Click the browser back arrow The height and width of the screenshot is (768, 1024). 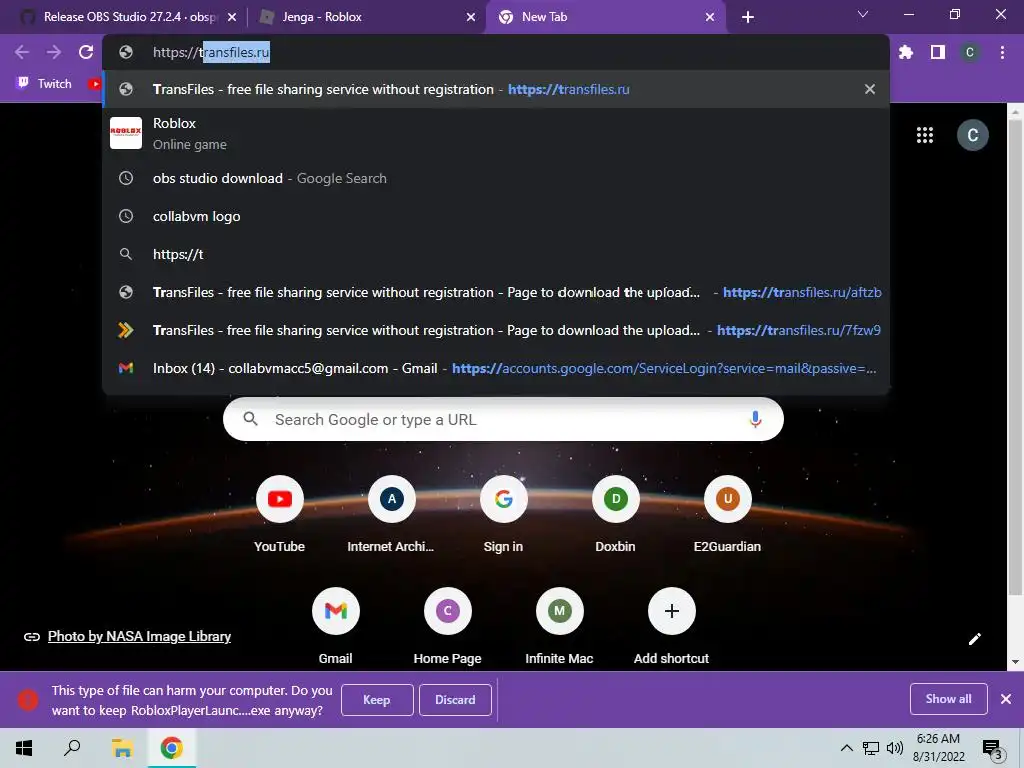click(x=22, y=52)
